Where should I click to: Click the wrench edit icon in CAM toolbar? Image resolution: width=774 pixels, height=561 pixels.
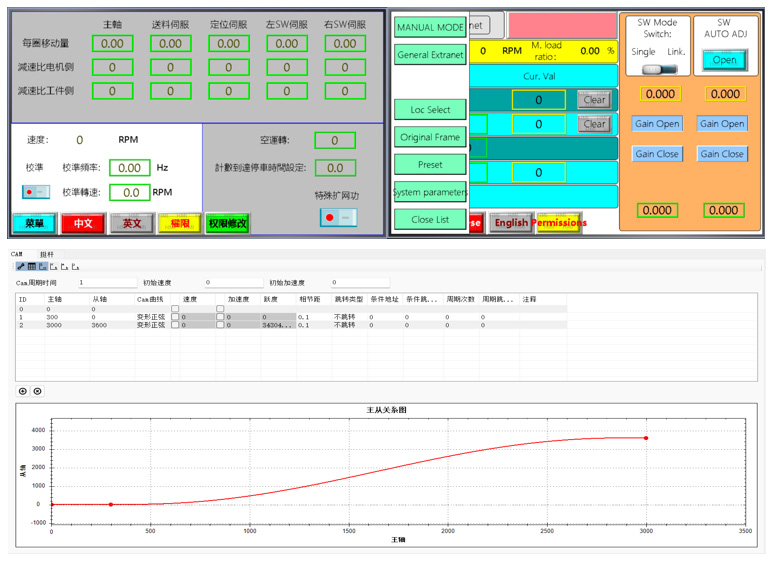(x=22, y=267)
